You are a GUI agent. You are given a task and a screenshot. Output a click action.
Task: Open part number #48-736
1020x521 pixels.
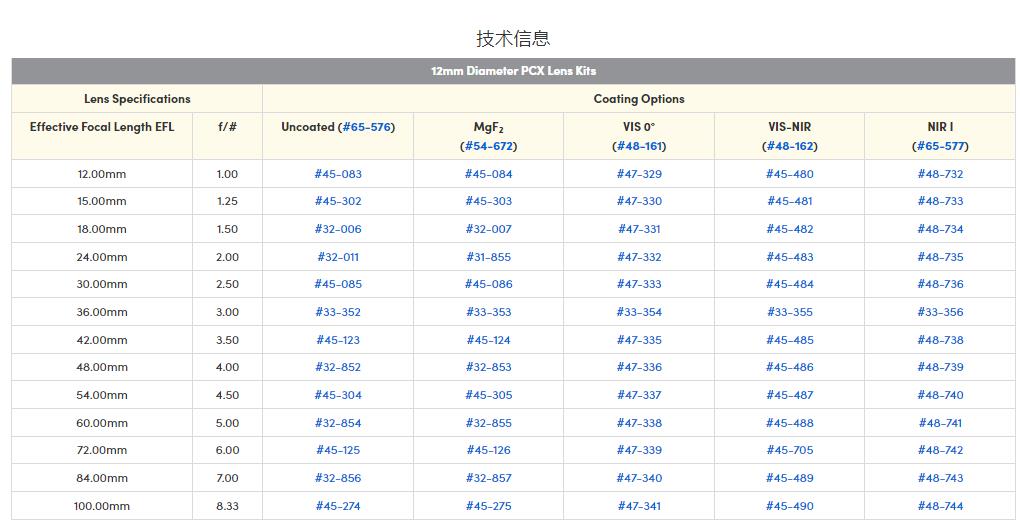(x=940, y=284)
